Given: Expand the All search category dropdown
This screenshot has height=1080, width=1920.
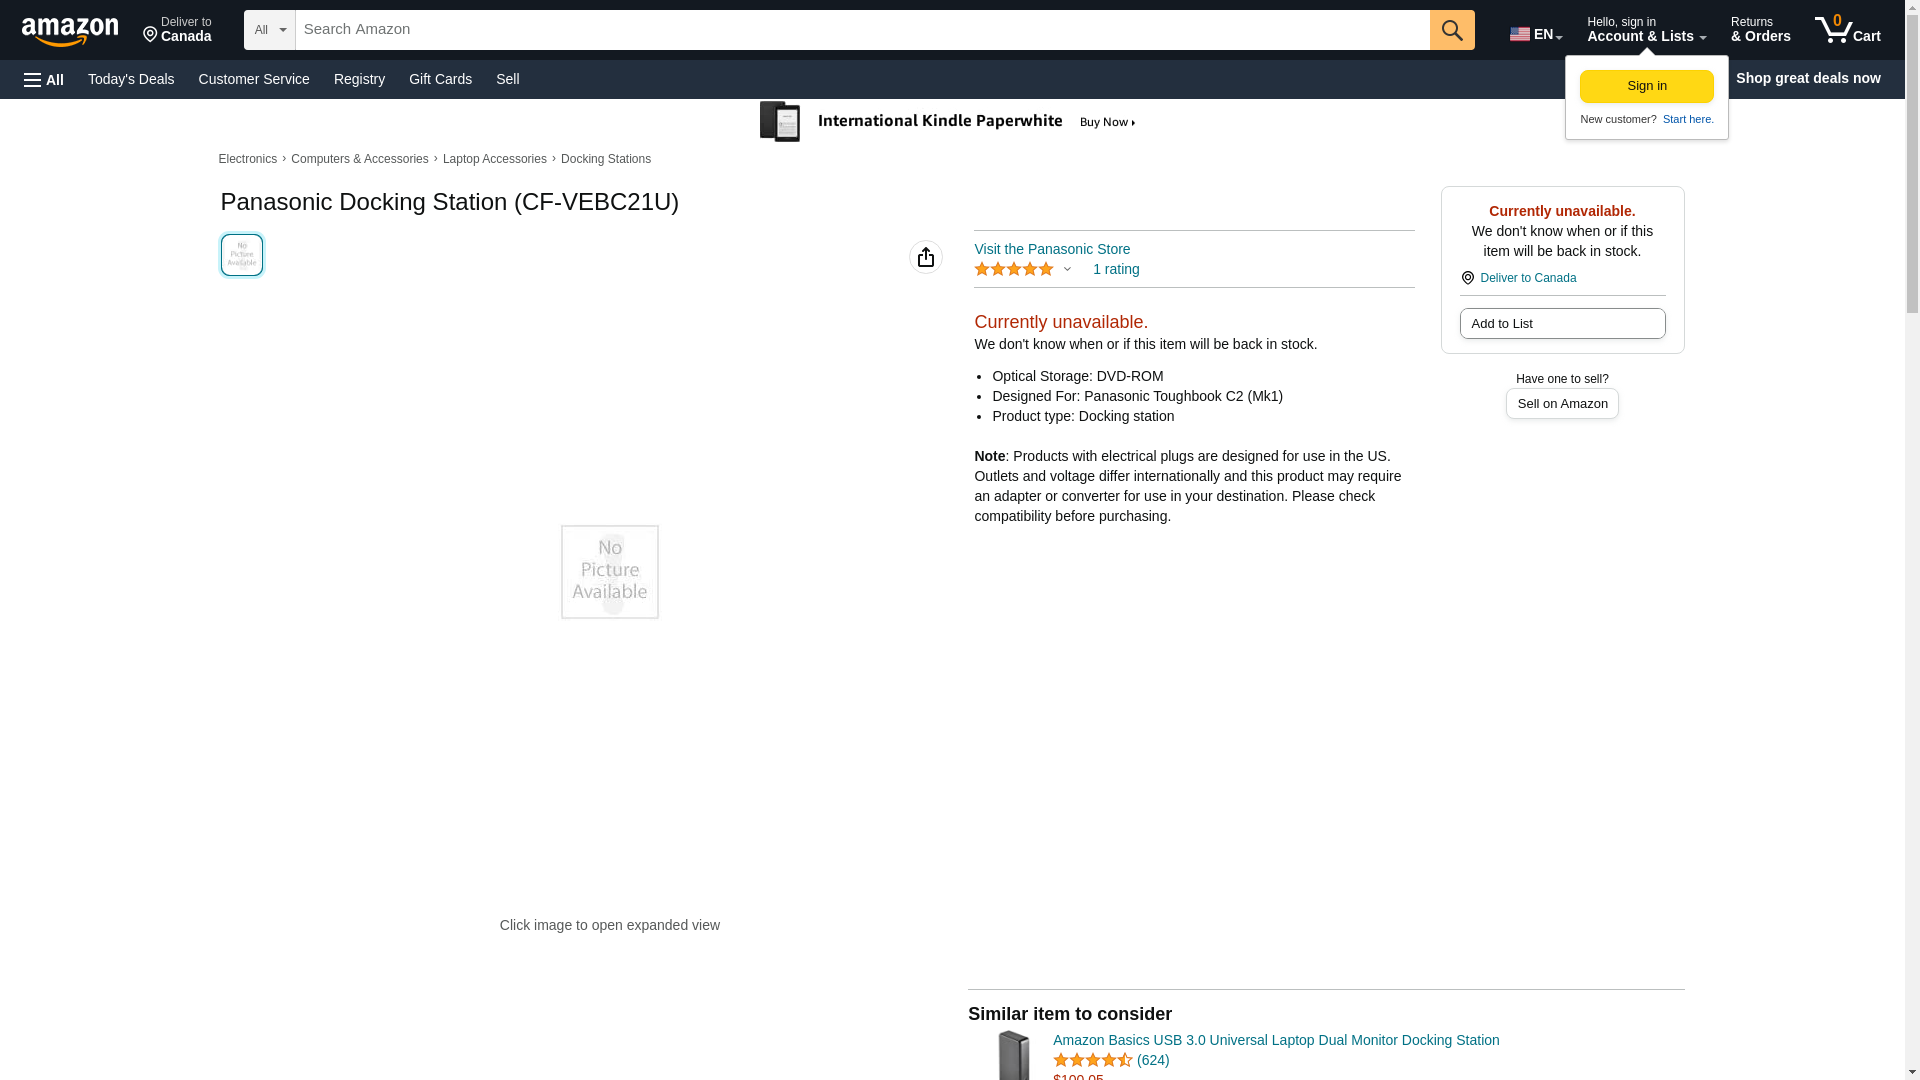Looking at the screenshot, I should click(269, 30).
